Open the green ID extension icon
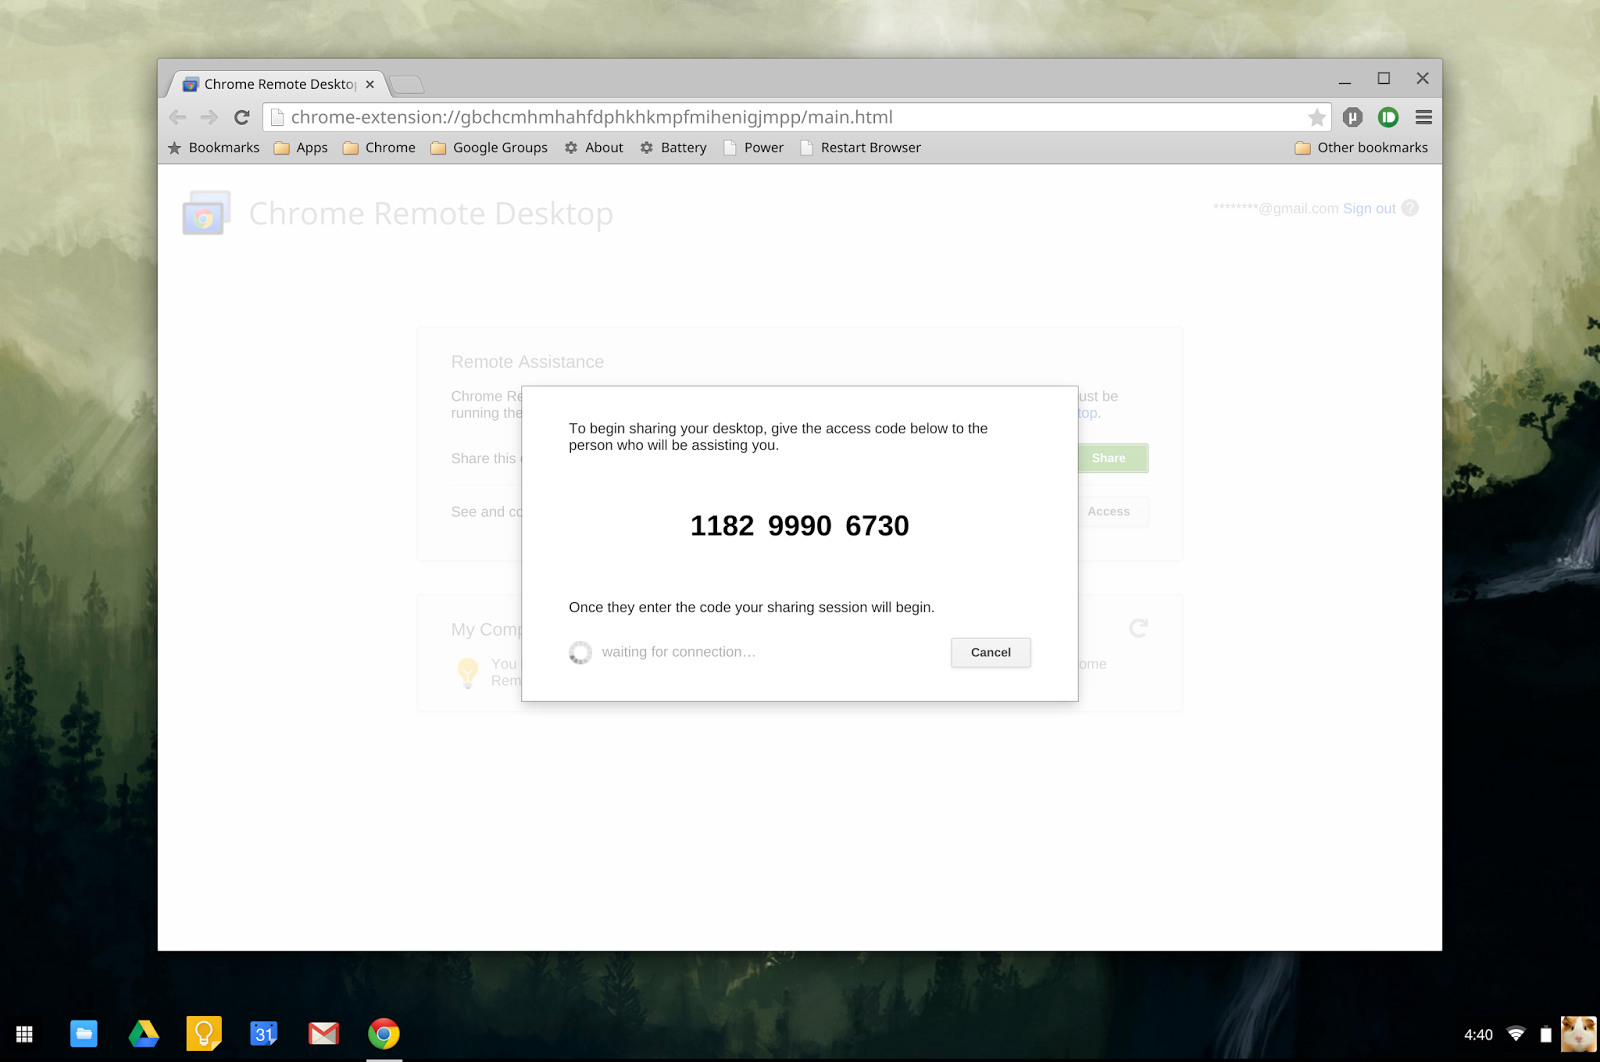Image resolution: width=1600 pixels, height=1062 pixels. point(1388,117)
